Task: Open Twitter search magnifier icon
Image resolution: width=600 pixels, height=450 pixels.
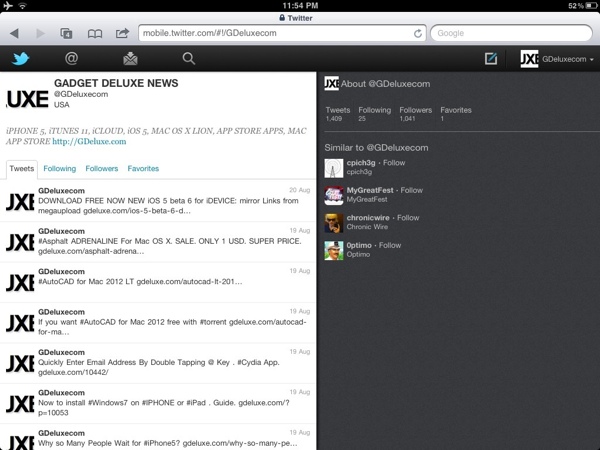Action: [189, 59]
